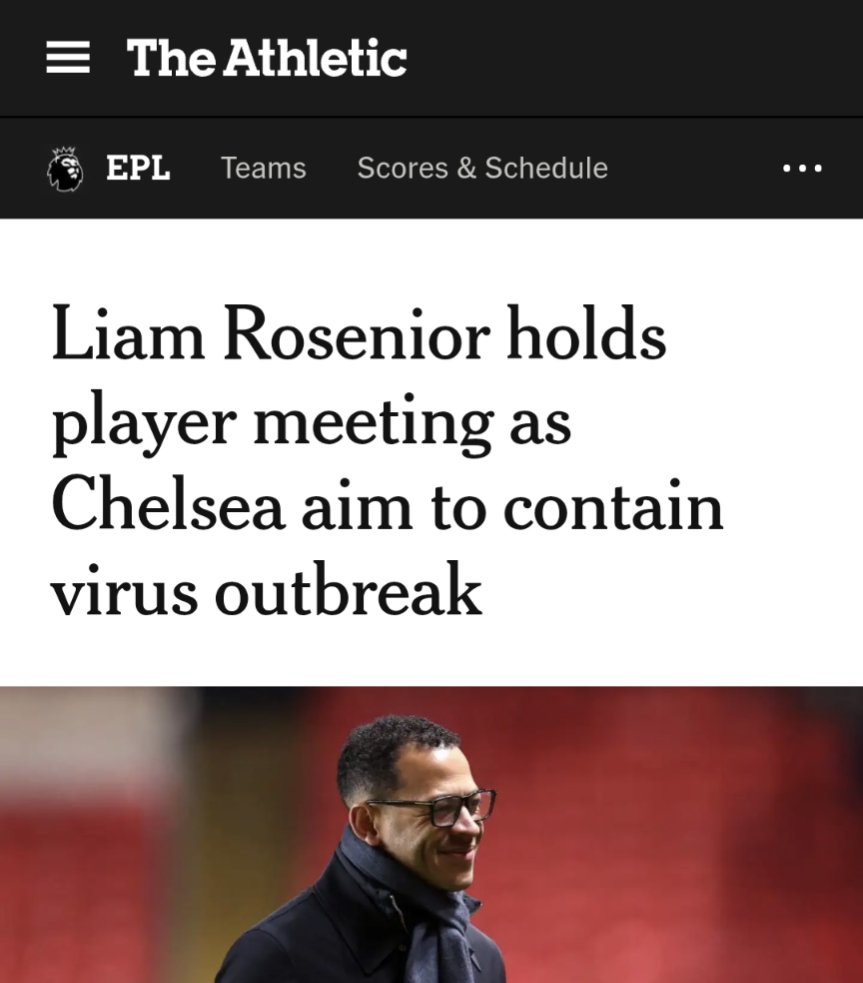Expand the site menu via three-lines icon

click(x=68, y=58)
